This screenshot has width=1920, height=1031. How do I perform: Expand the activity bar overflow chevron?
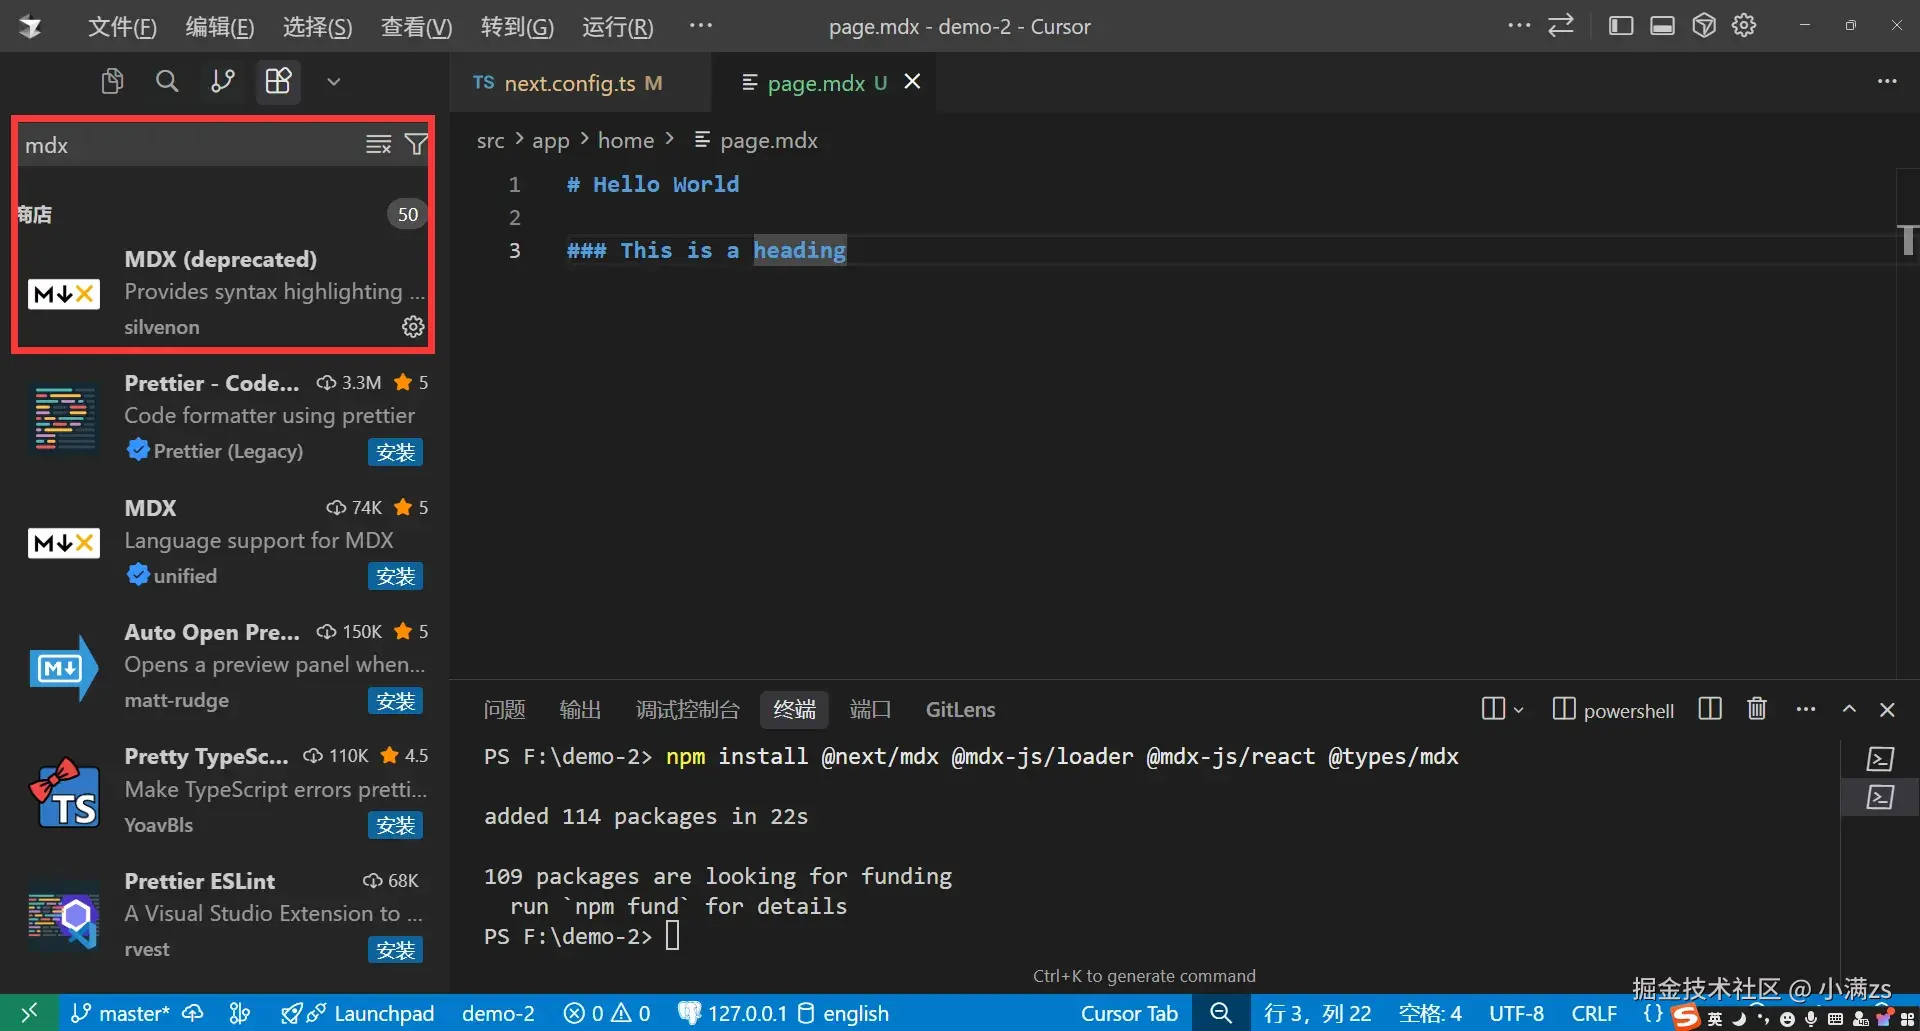[x=334, y=82]
